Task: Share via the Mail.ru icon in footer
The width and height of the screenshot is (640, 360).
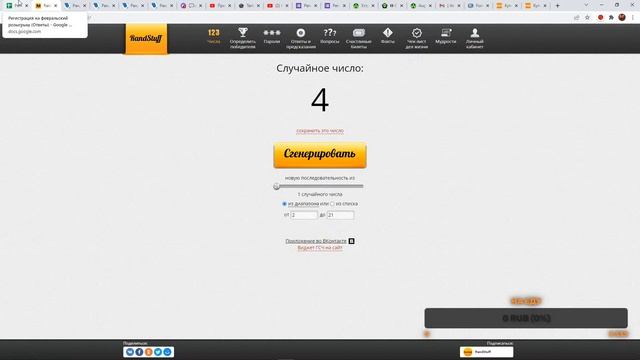Action: (167, 352)
